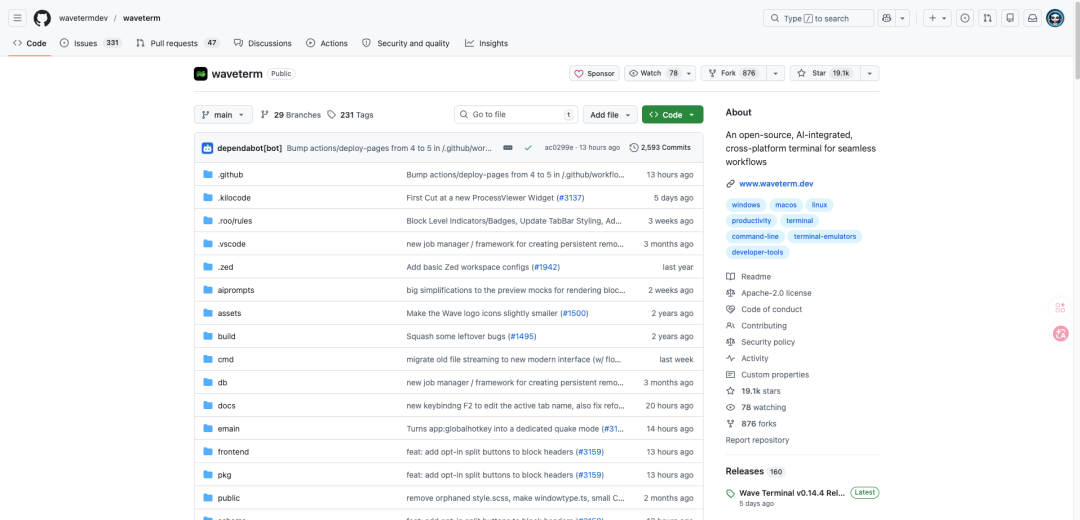Open the hamburger navigation menu
The width and height of the screenshot is (1080, 520).
pos(18,18)
